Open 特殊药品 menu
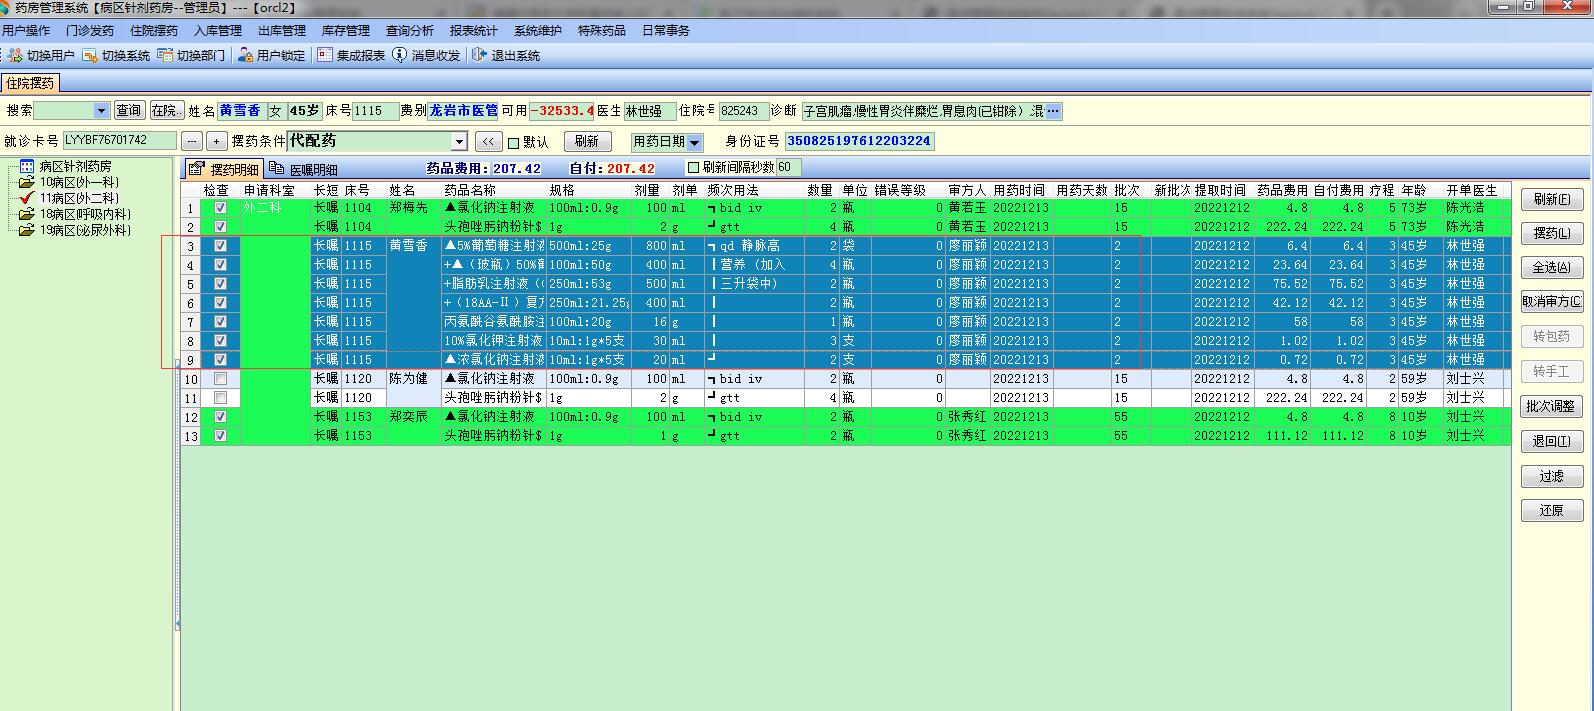1594x711 pixels. pyautogui.click(x=602, y=31)
